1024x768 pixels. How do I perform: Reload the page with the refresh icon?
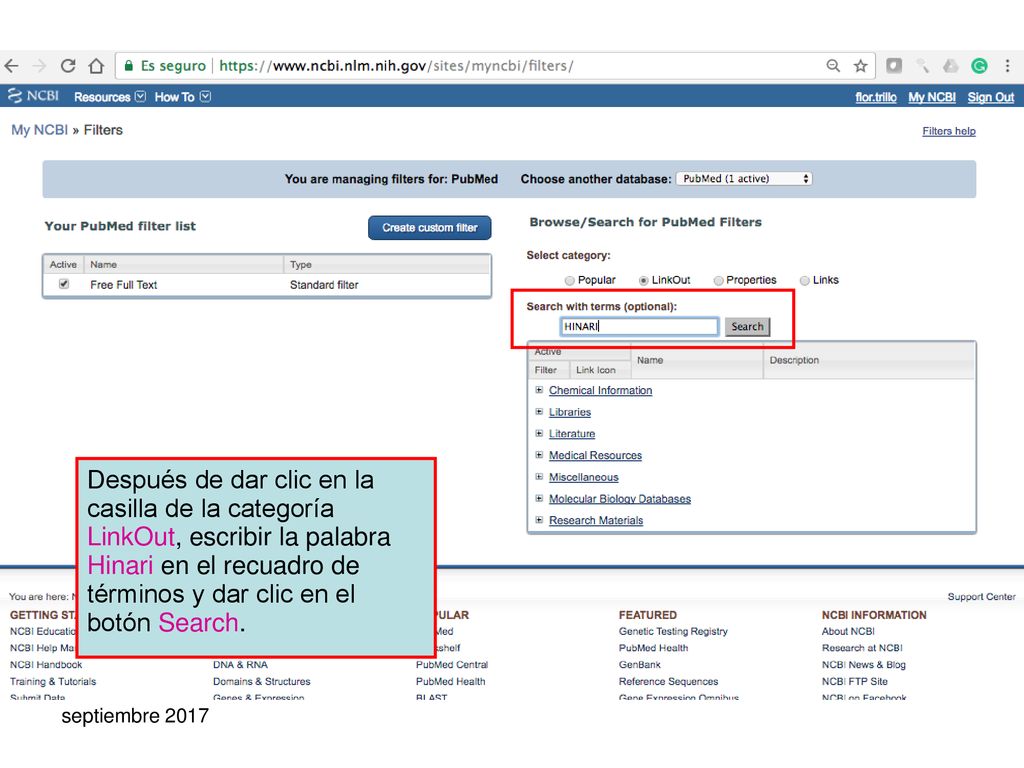[x=68, y=66]
